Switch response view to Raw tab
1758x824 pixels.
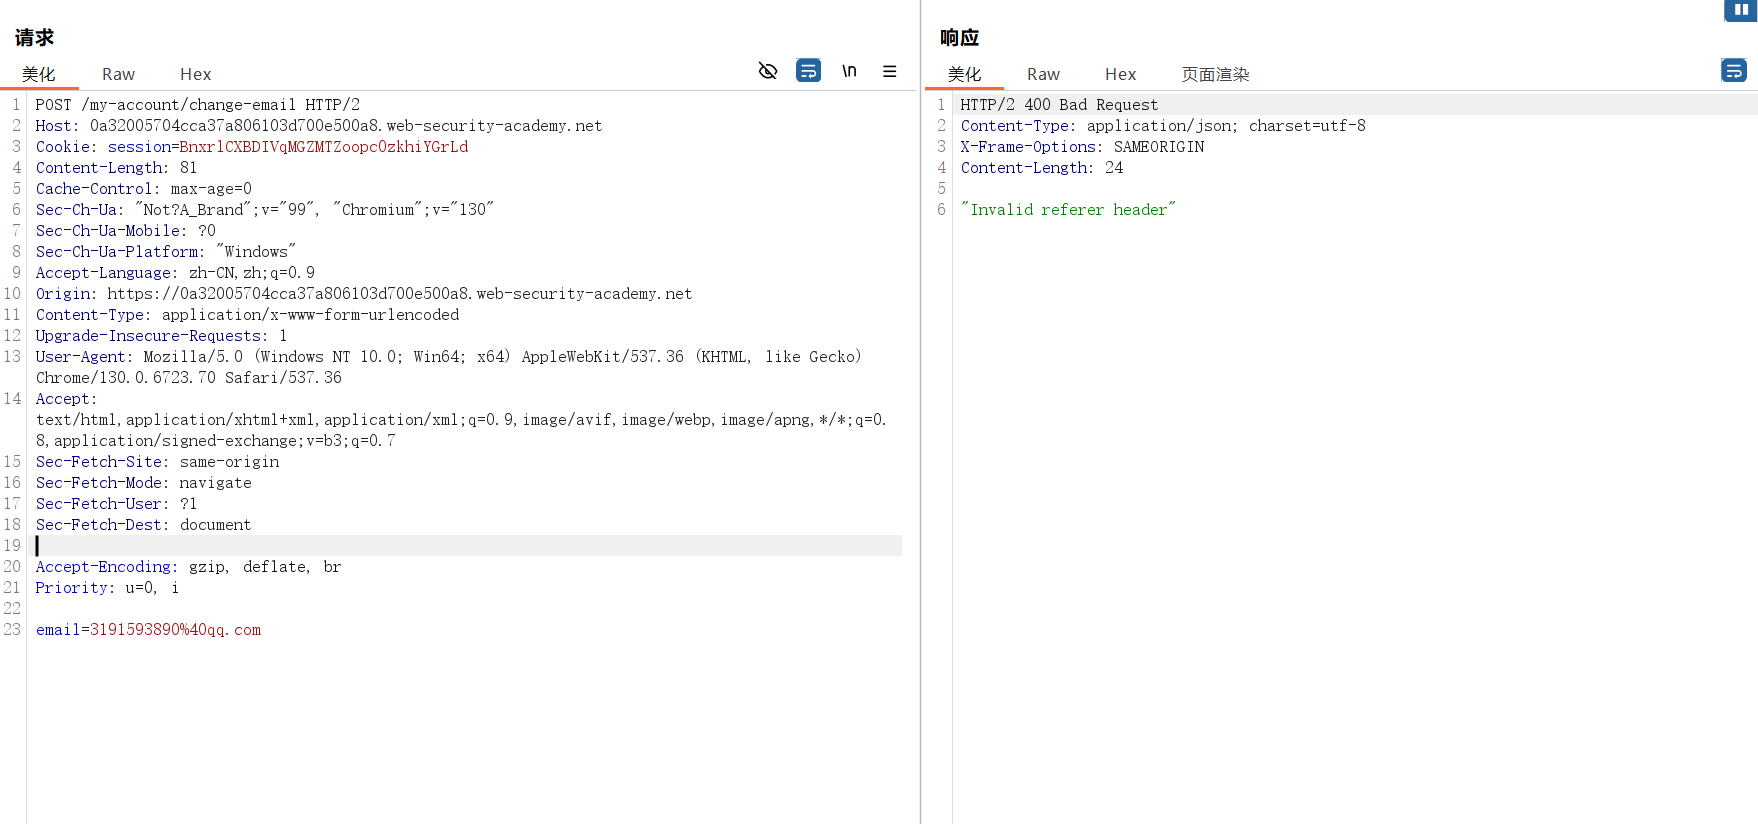(x=1043, y=74)
